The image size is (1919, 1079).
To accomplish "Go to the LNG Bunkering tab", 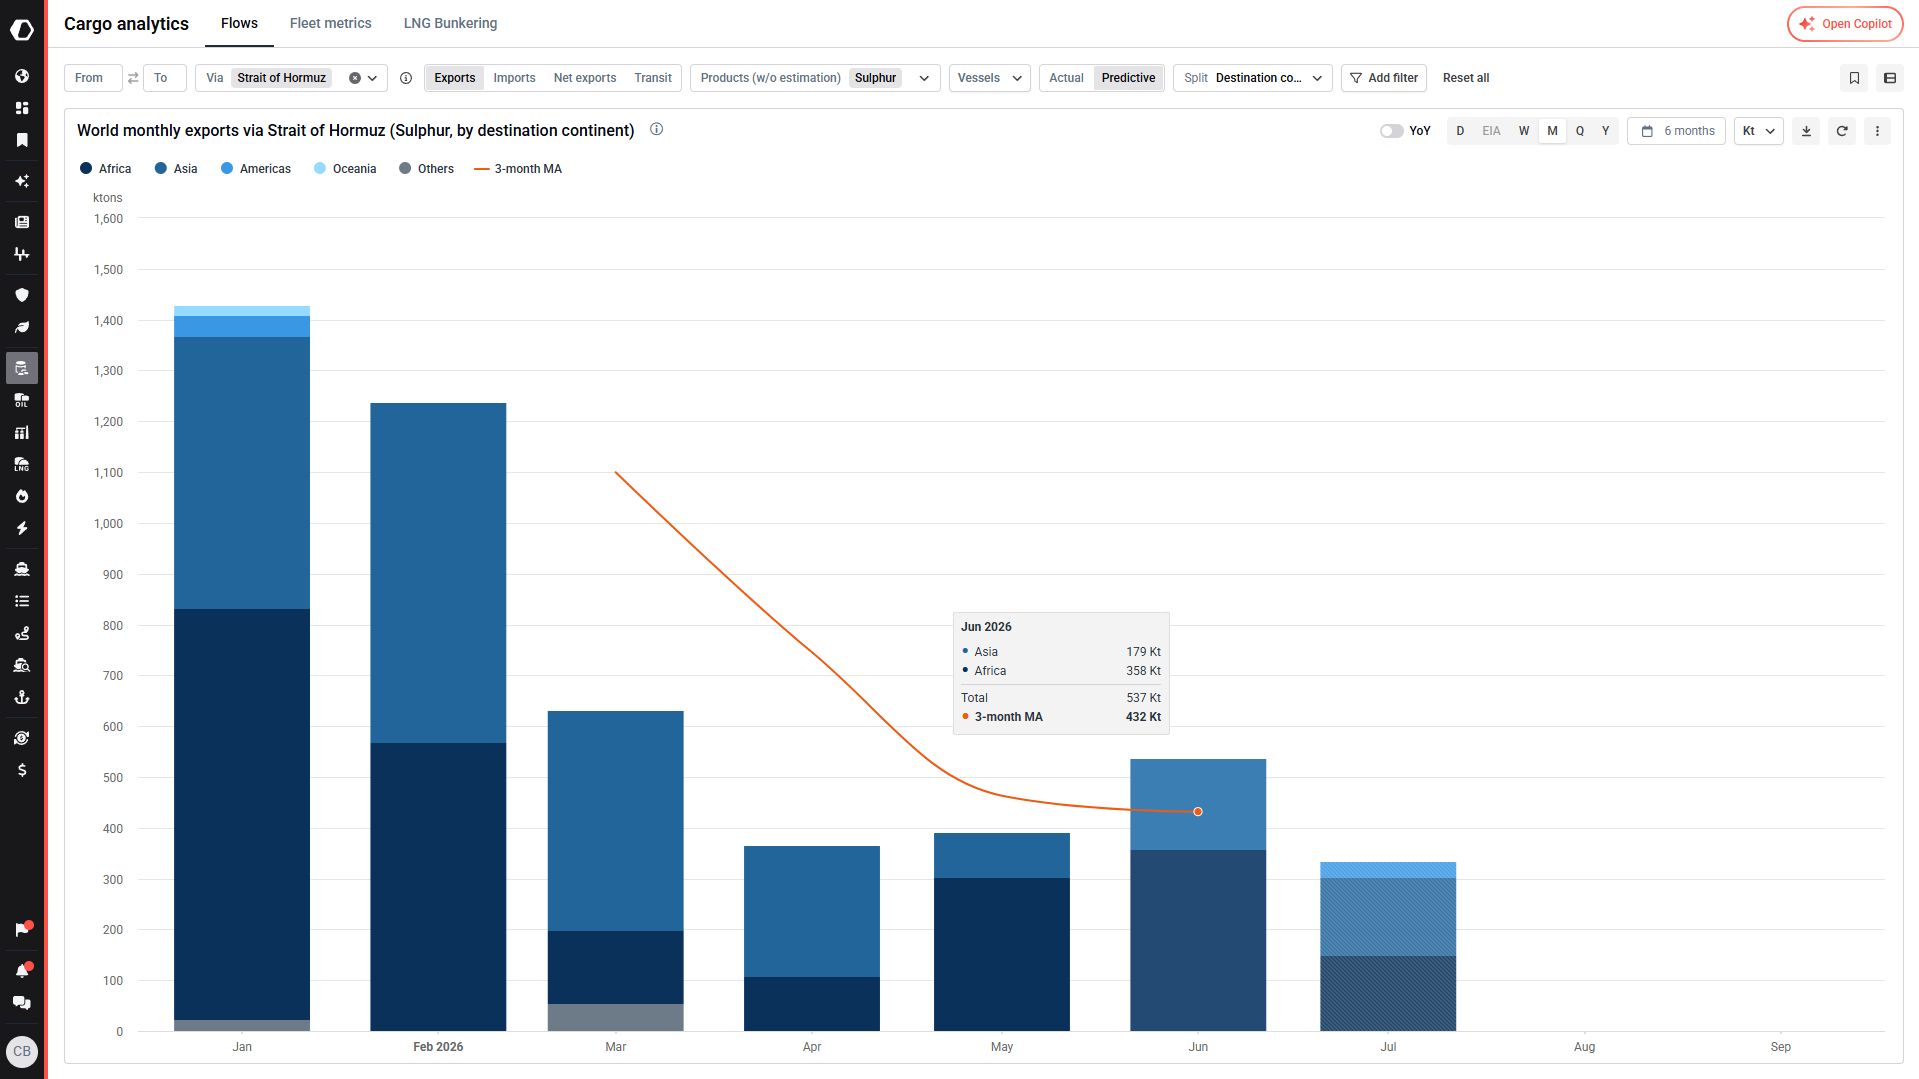I will (x=450, y=23).
